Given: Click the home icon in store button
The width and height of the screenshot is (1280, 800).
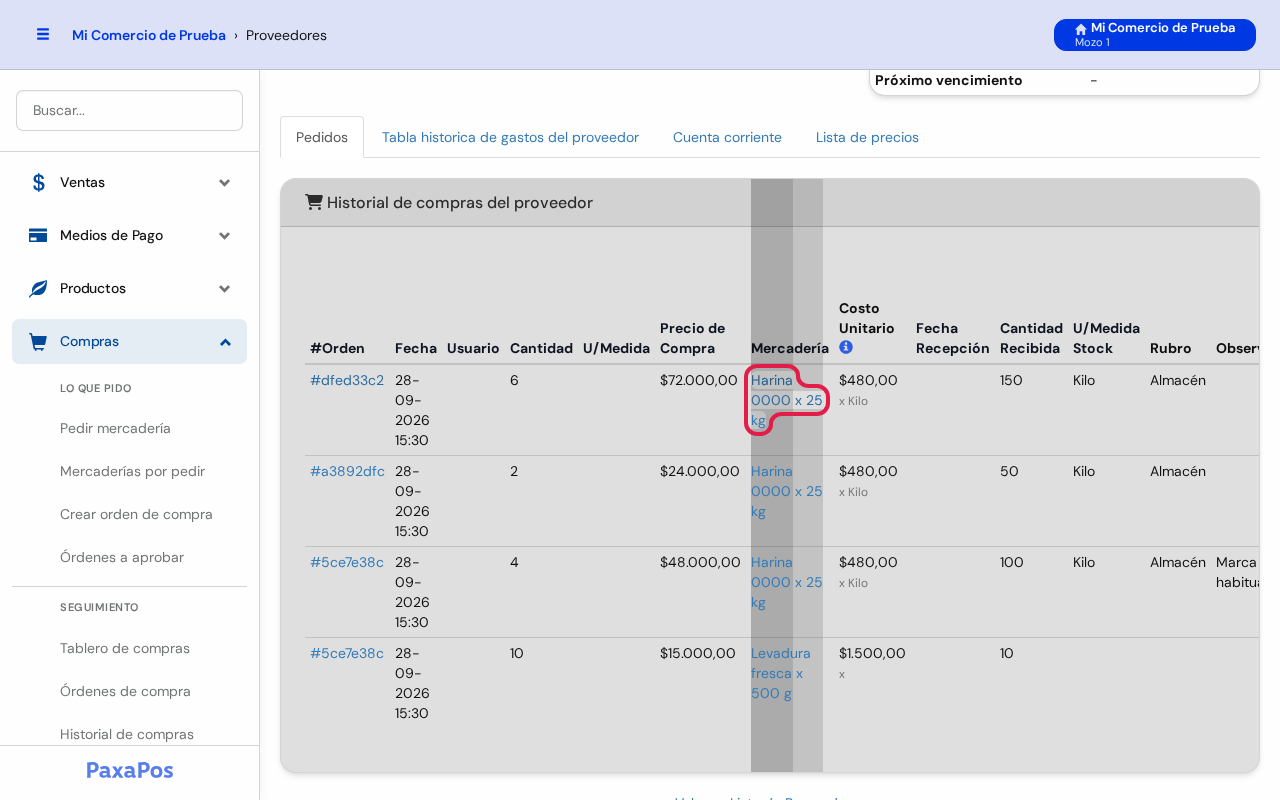Looking at the screenshot, I should (1081, 29).
